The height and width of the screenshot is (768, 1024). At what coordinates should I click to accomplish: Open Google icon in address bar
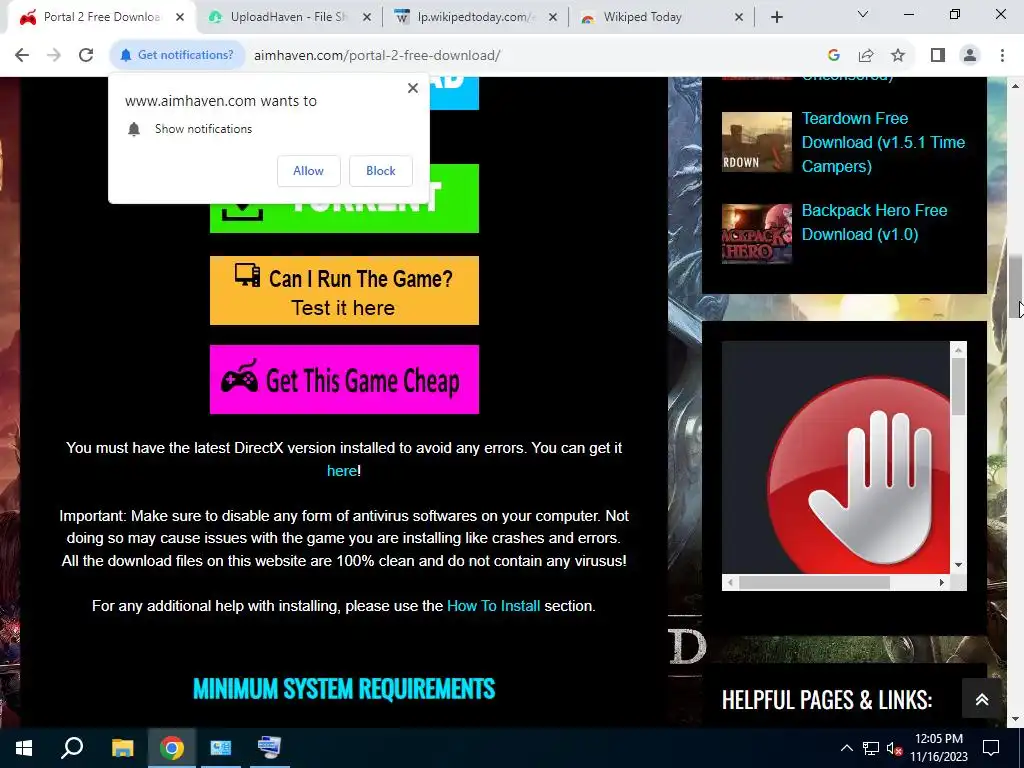[833, 56]
